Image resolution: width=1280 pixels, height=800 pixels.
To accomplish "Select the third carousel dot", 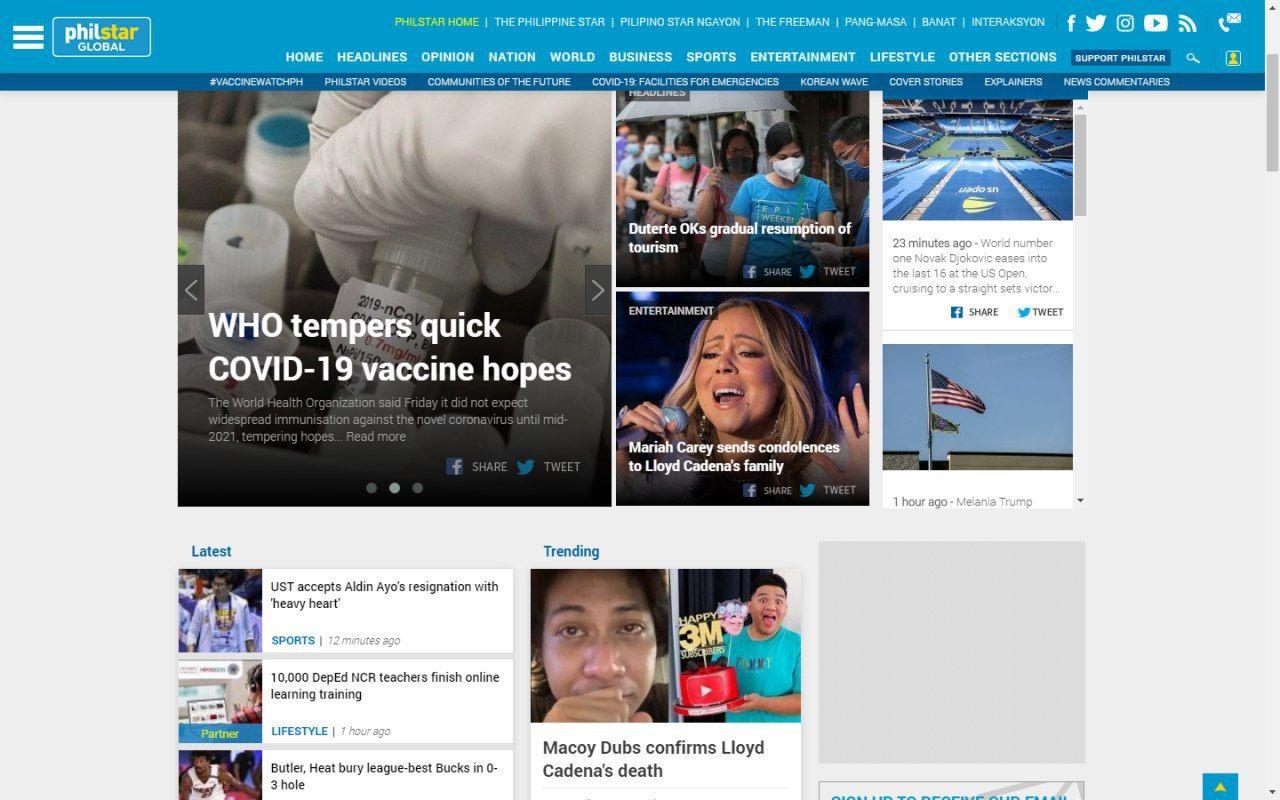I will pos(418,488).
